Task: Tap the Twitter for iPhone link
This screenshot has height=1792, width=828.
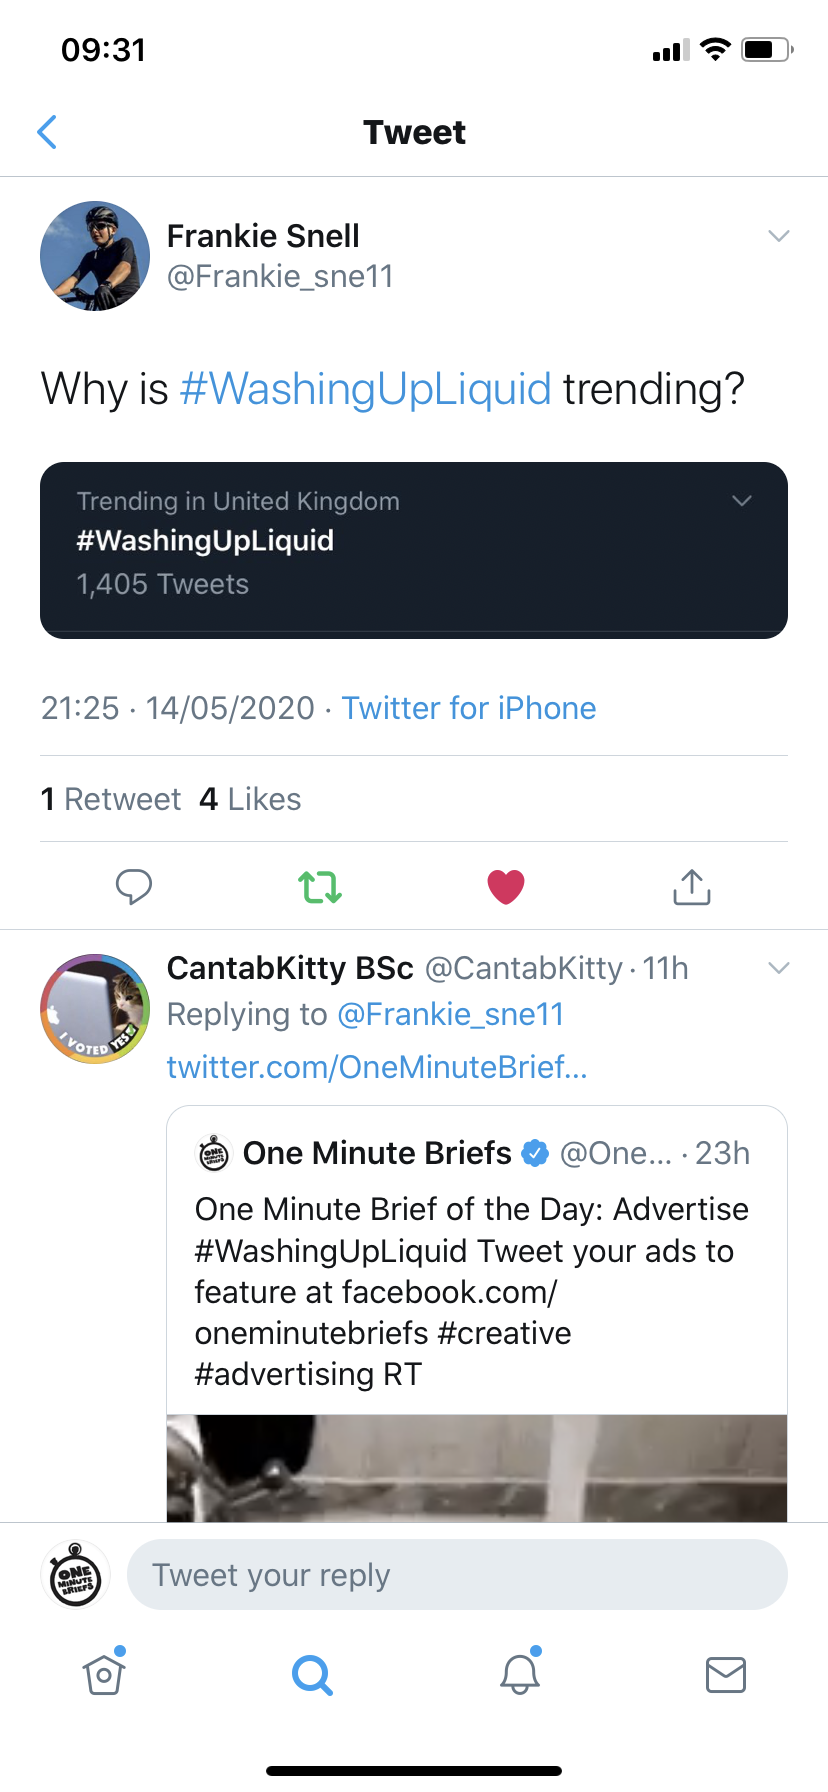Action: coord(469,708)
